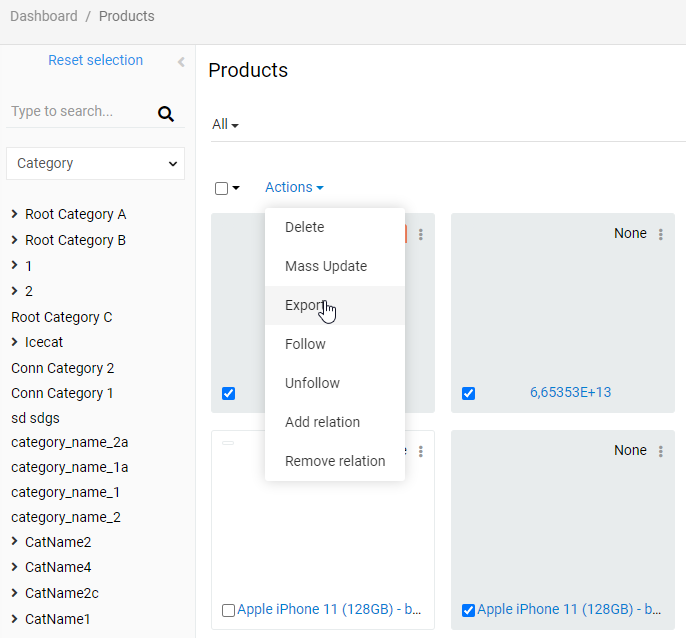Check the unchecked Apple iPhone 11 checkbox

point(228,610)
